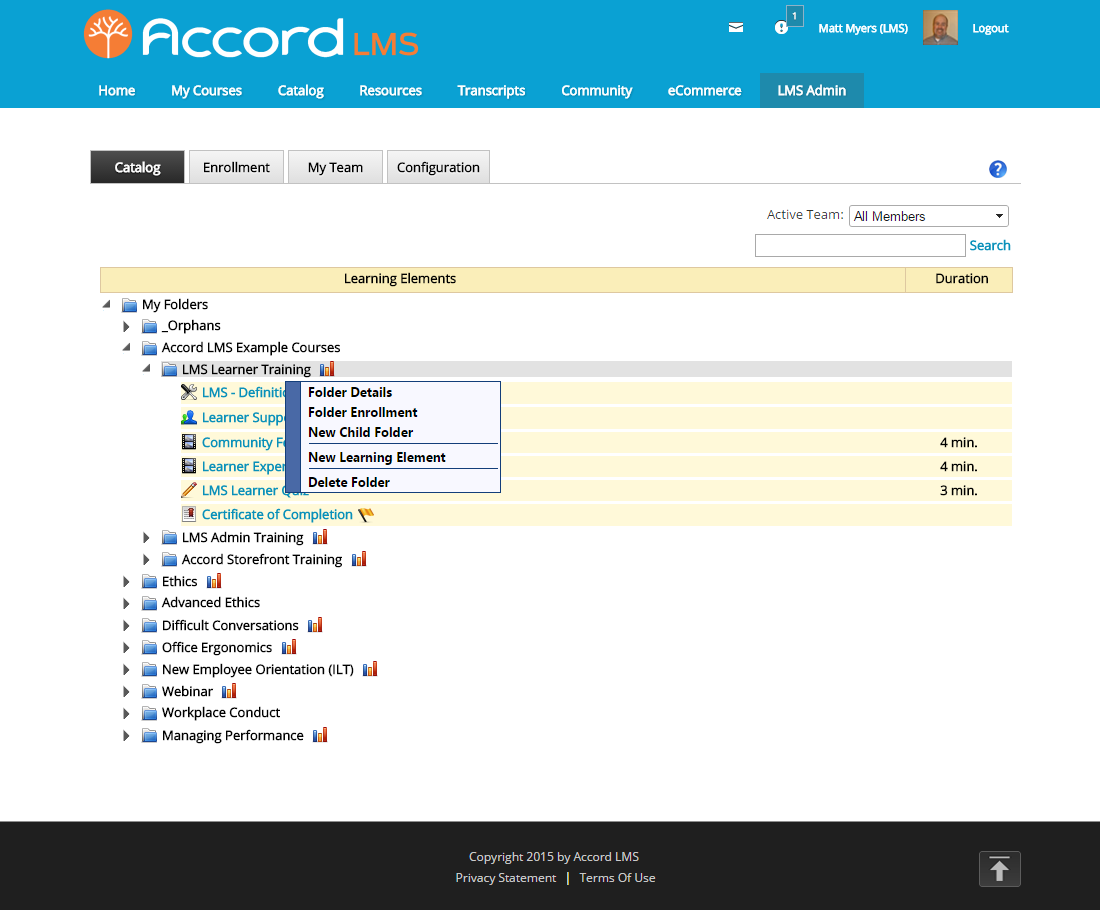This screenshot has height=910, width=1100.
Task: Expand the Workplace Conduct folder
Action: pyautogui.click(x=126, y=714)
